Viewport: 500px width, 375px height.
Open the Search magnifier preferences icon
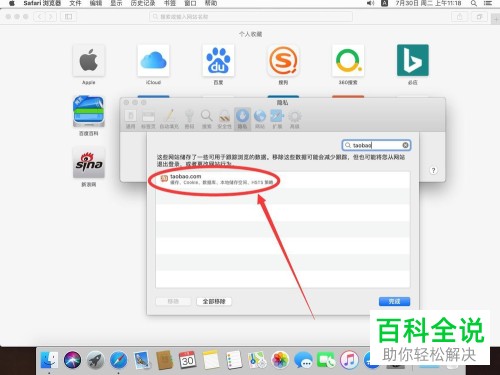pos(207,119)
